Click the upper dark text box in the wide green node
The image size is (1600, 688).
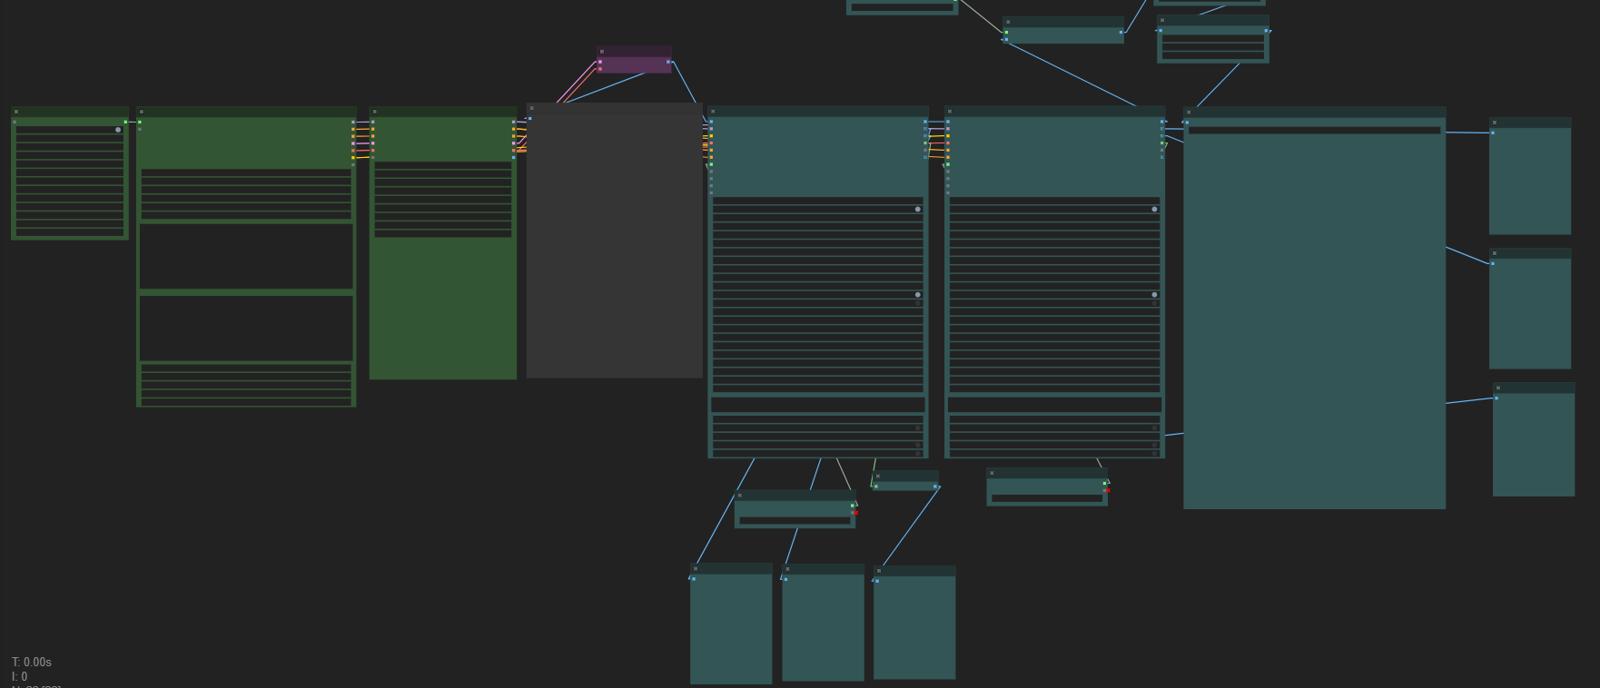tap(246, 256)
